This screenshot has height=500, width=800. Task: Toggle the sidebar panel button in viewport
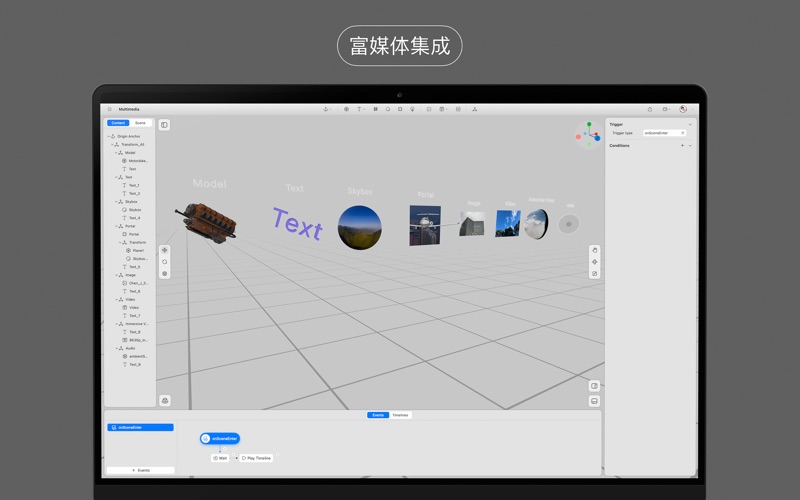tap(164, 125)
